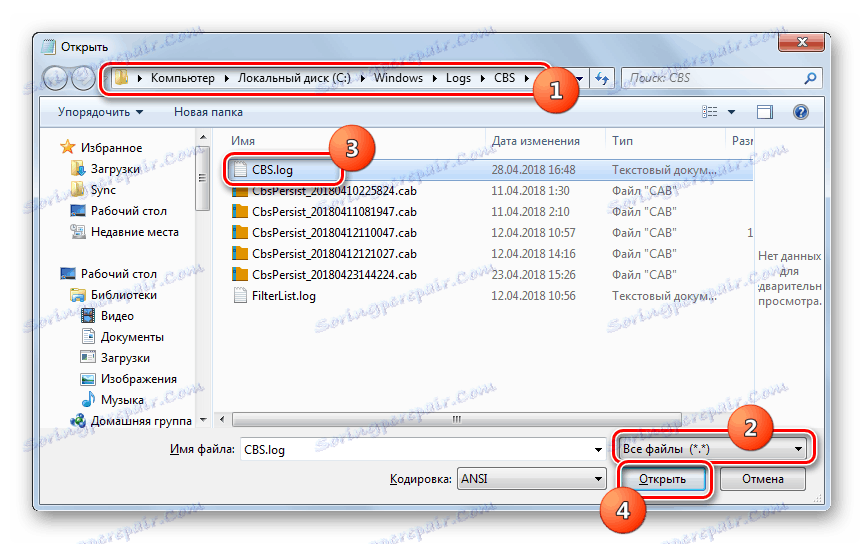864x544 pixels.
Task: Click the CbsPersist_20180410225824.cab file icon
Action: tap(240, 191)
